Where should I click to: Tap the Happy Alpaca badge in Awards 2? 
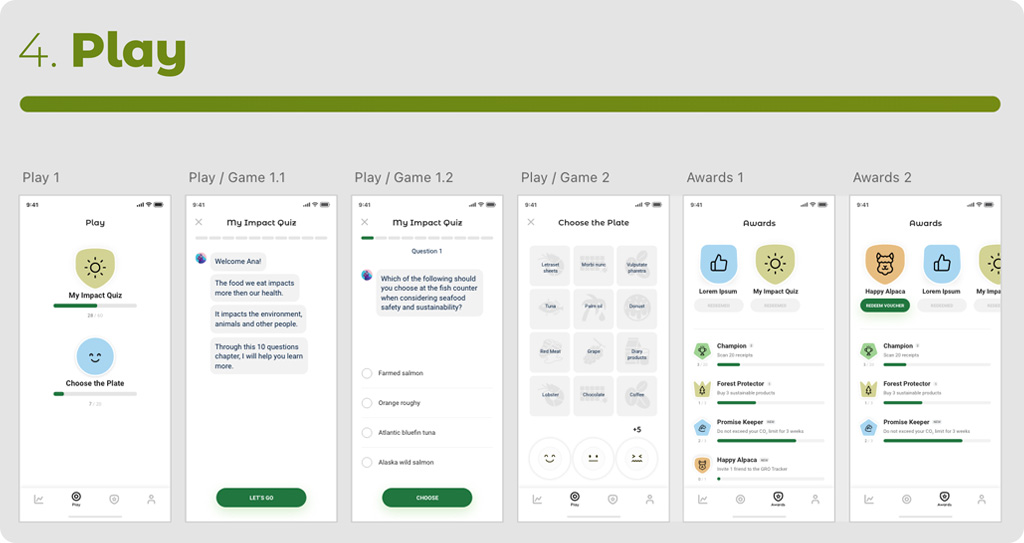[x=884, y=264]
